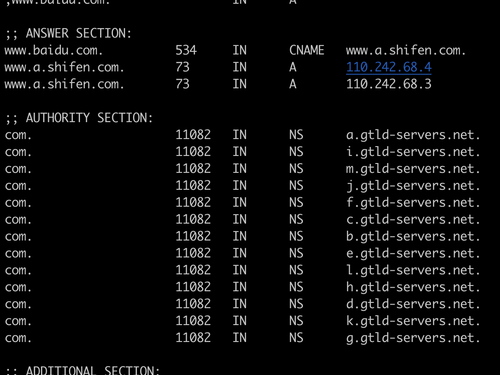Click d.gtld-servers.net. nameserver entry
Screen dimensions: 500x375
(x=413, y=304)
